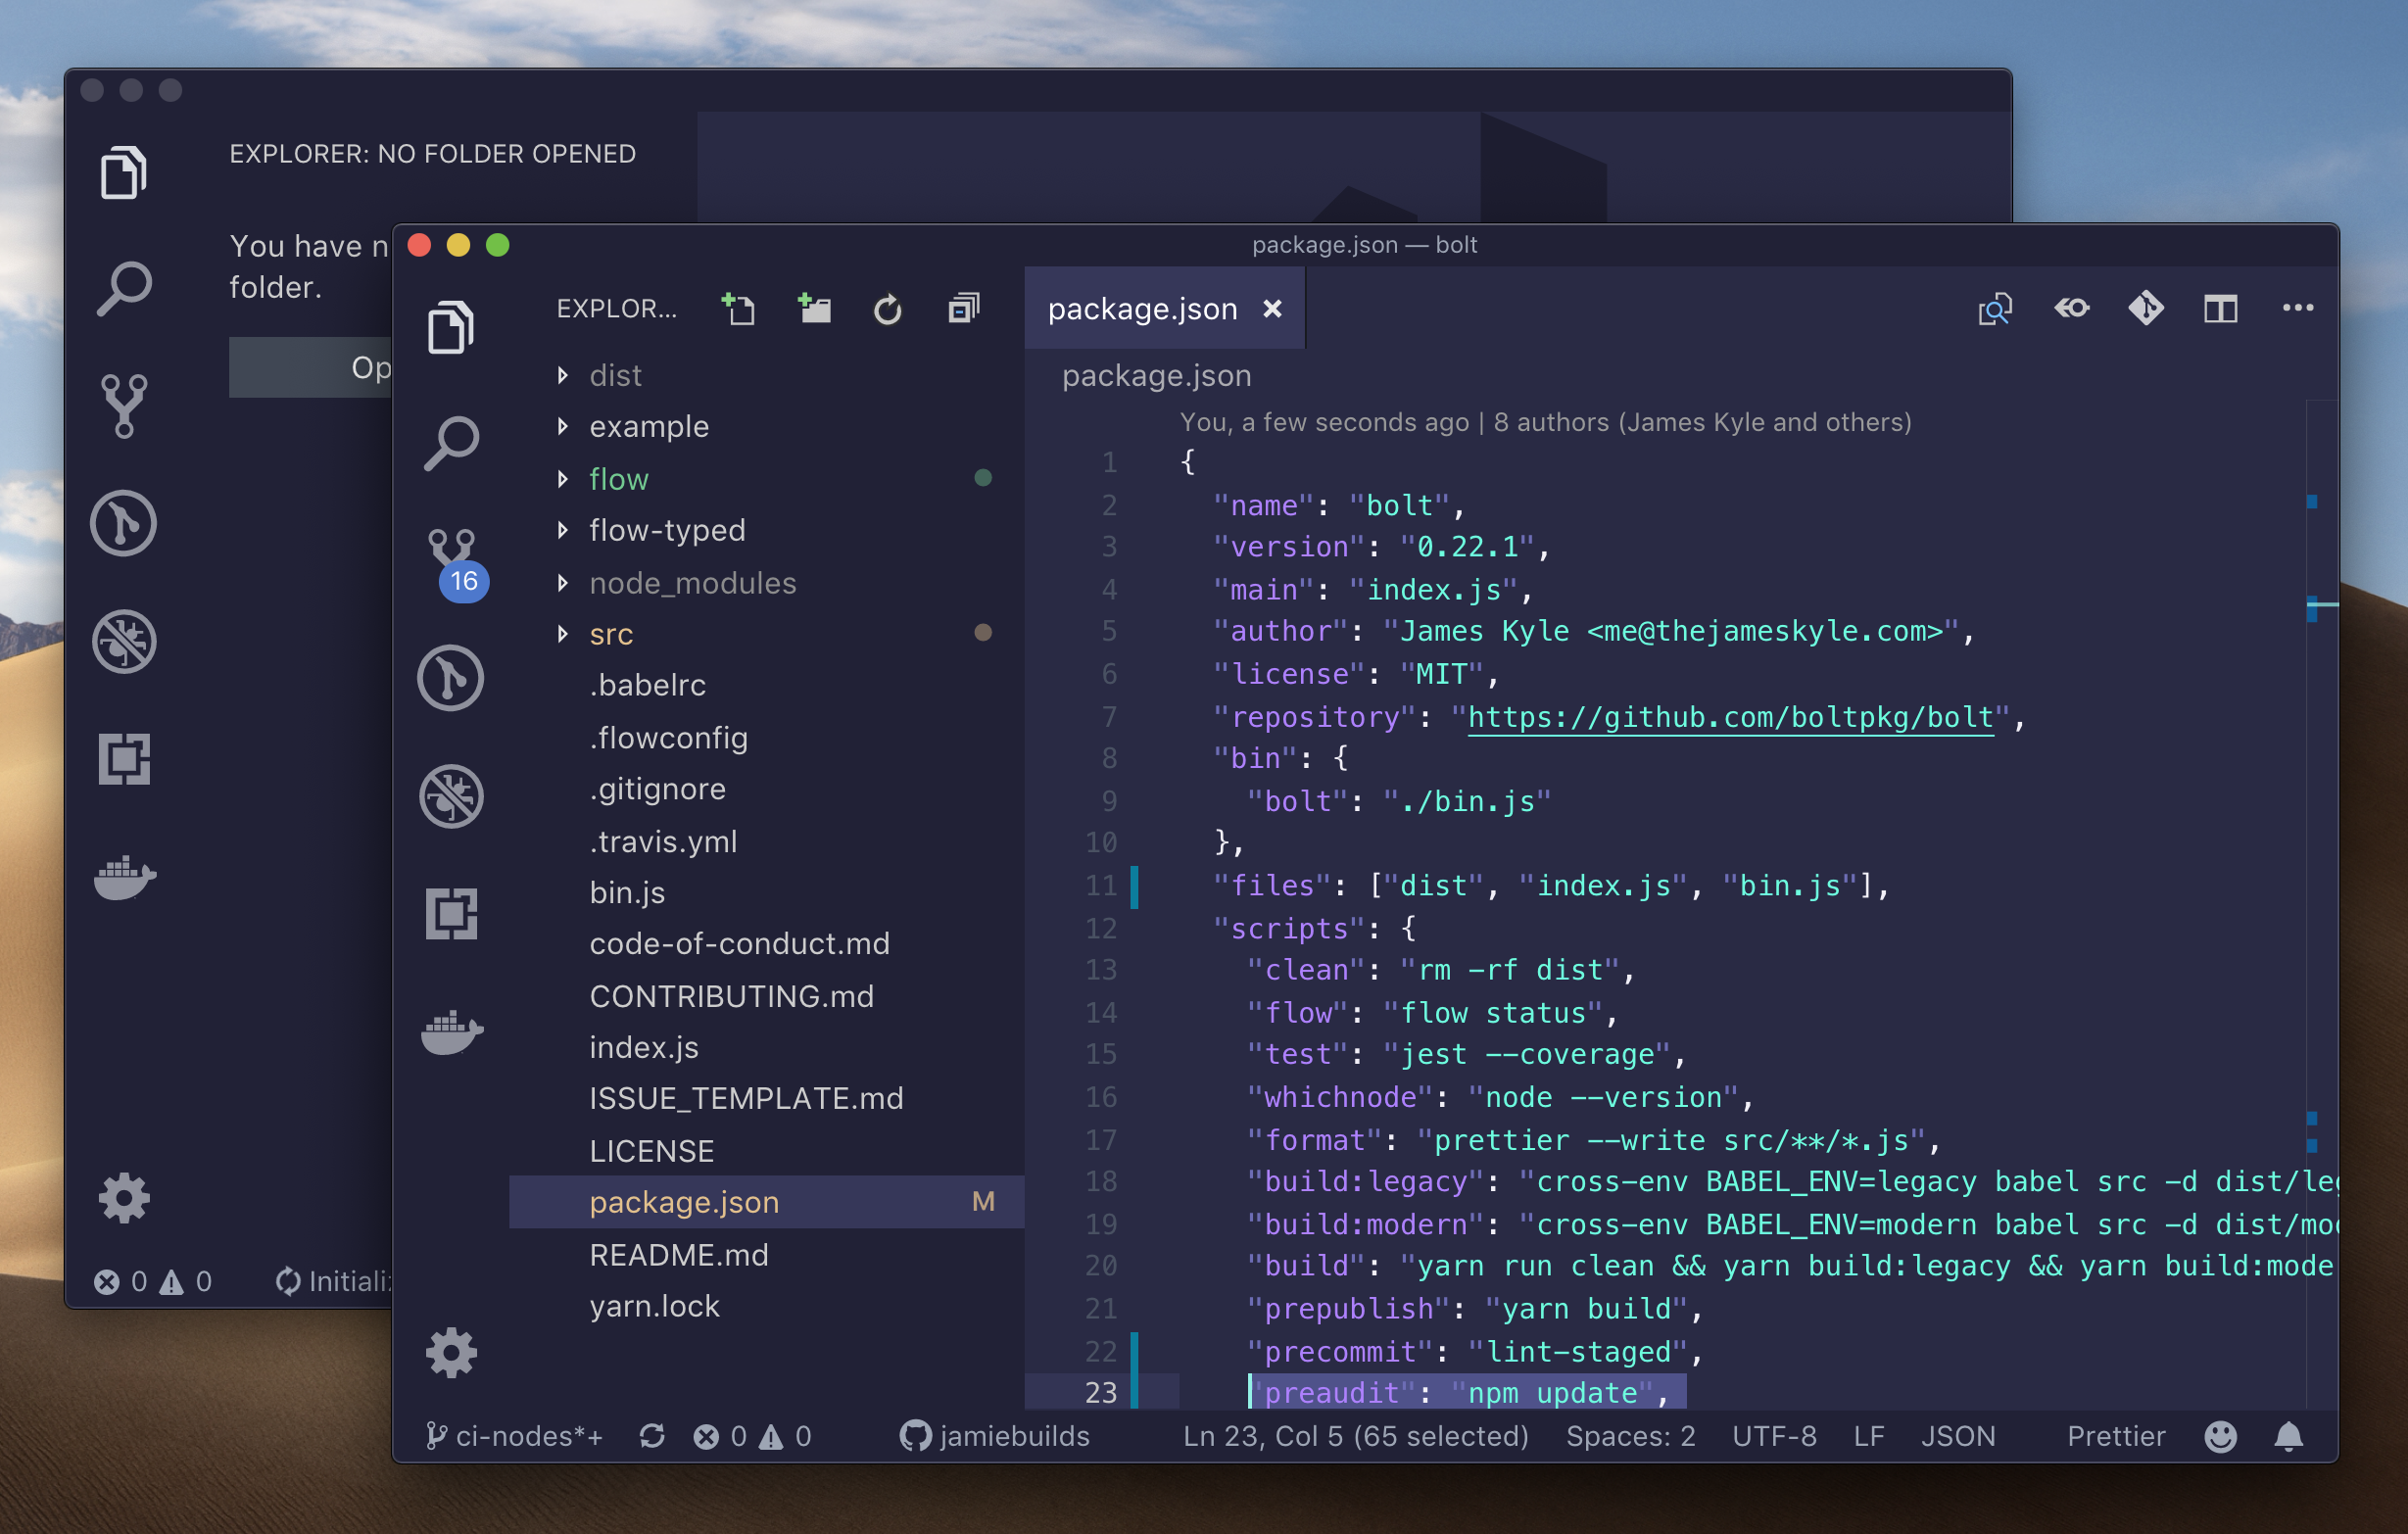2408x1534 pixels.
Task: Open the GitHub bolt repository link
Action: pos(1730,717)
